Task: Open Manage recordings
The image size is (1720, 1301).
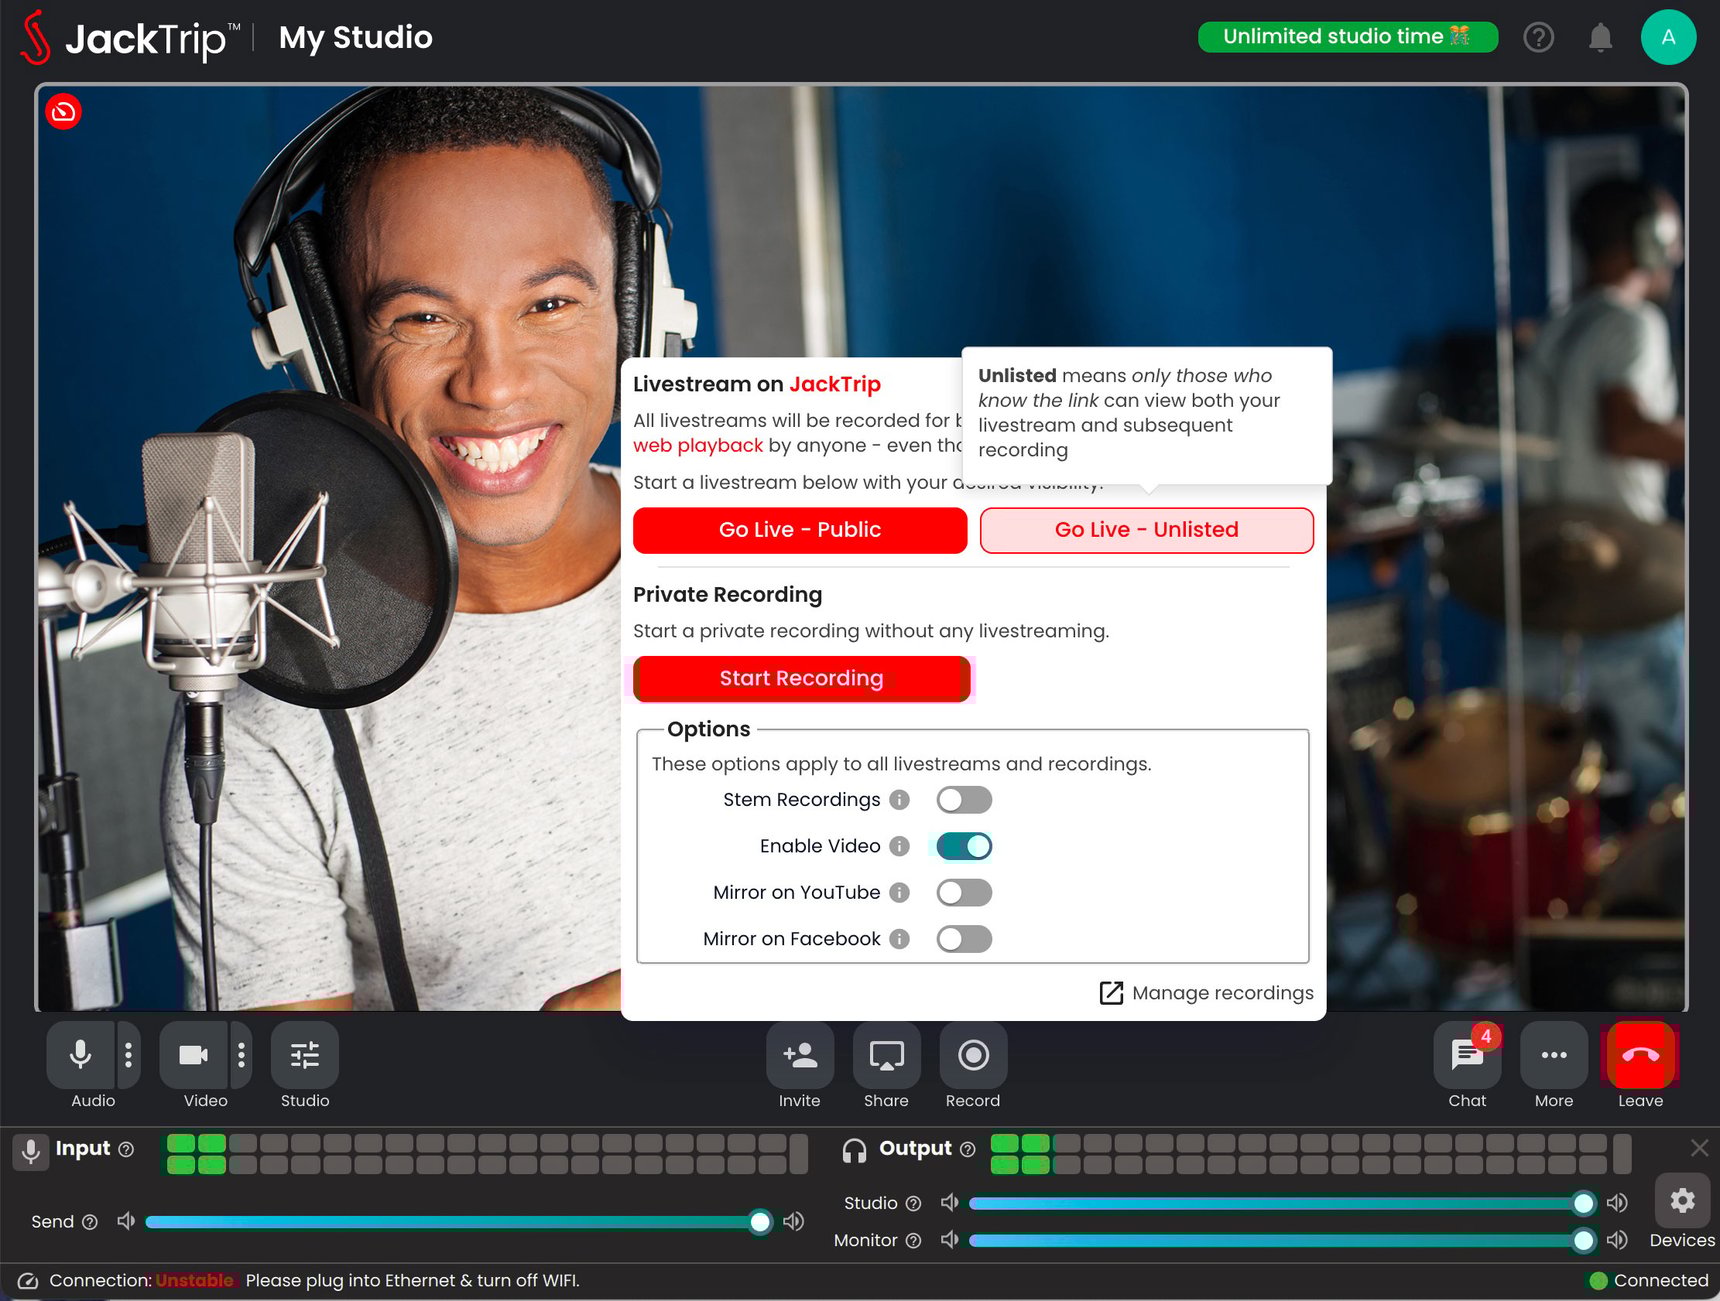Action: coord(1206,992)
